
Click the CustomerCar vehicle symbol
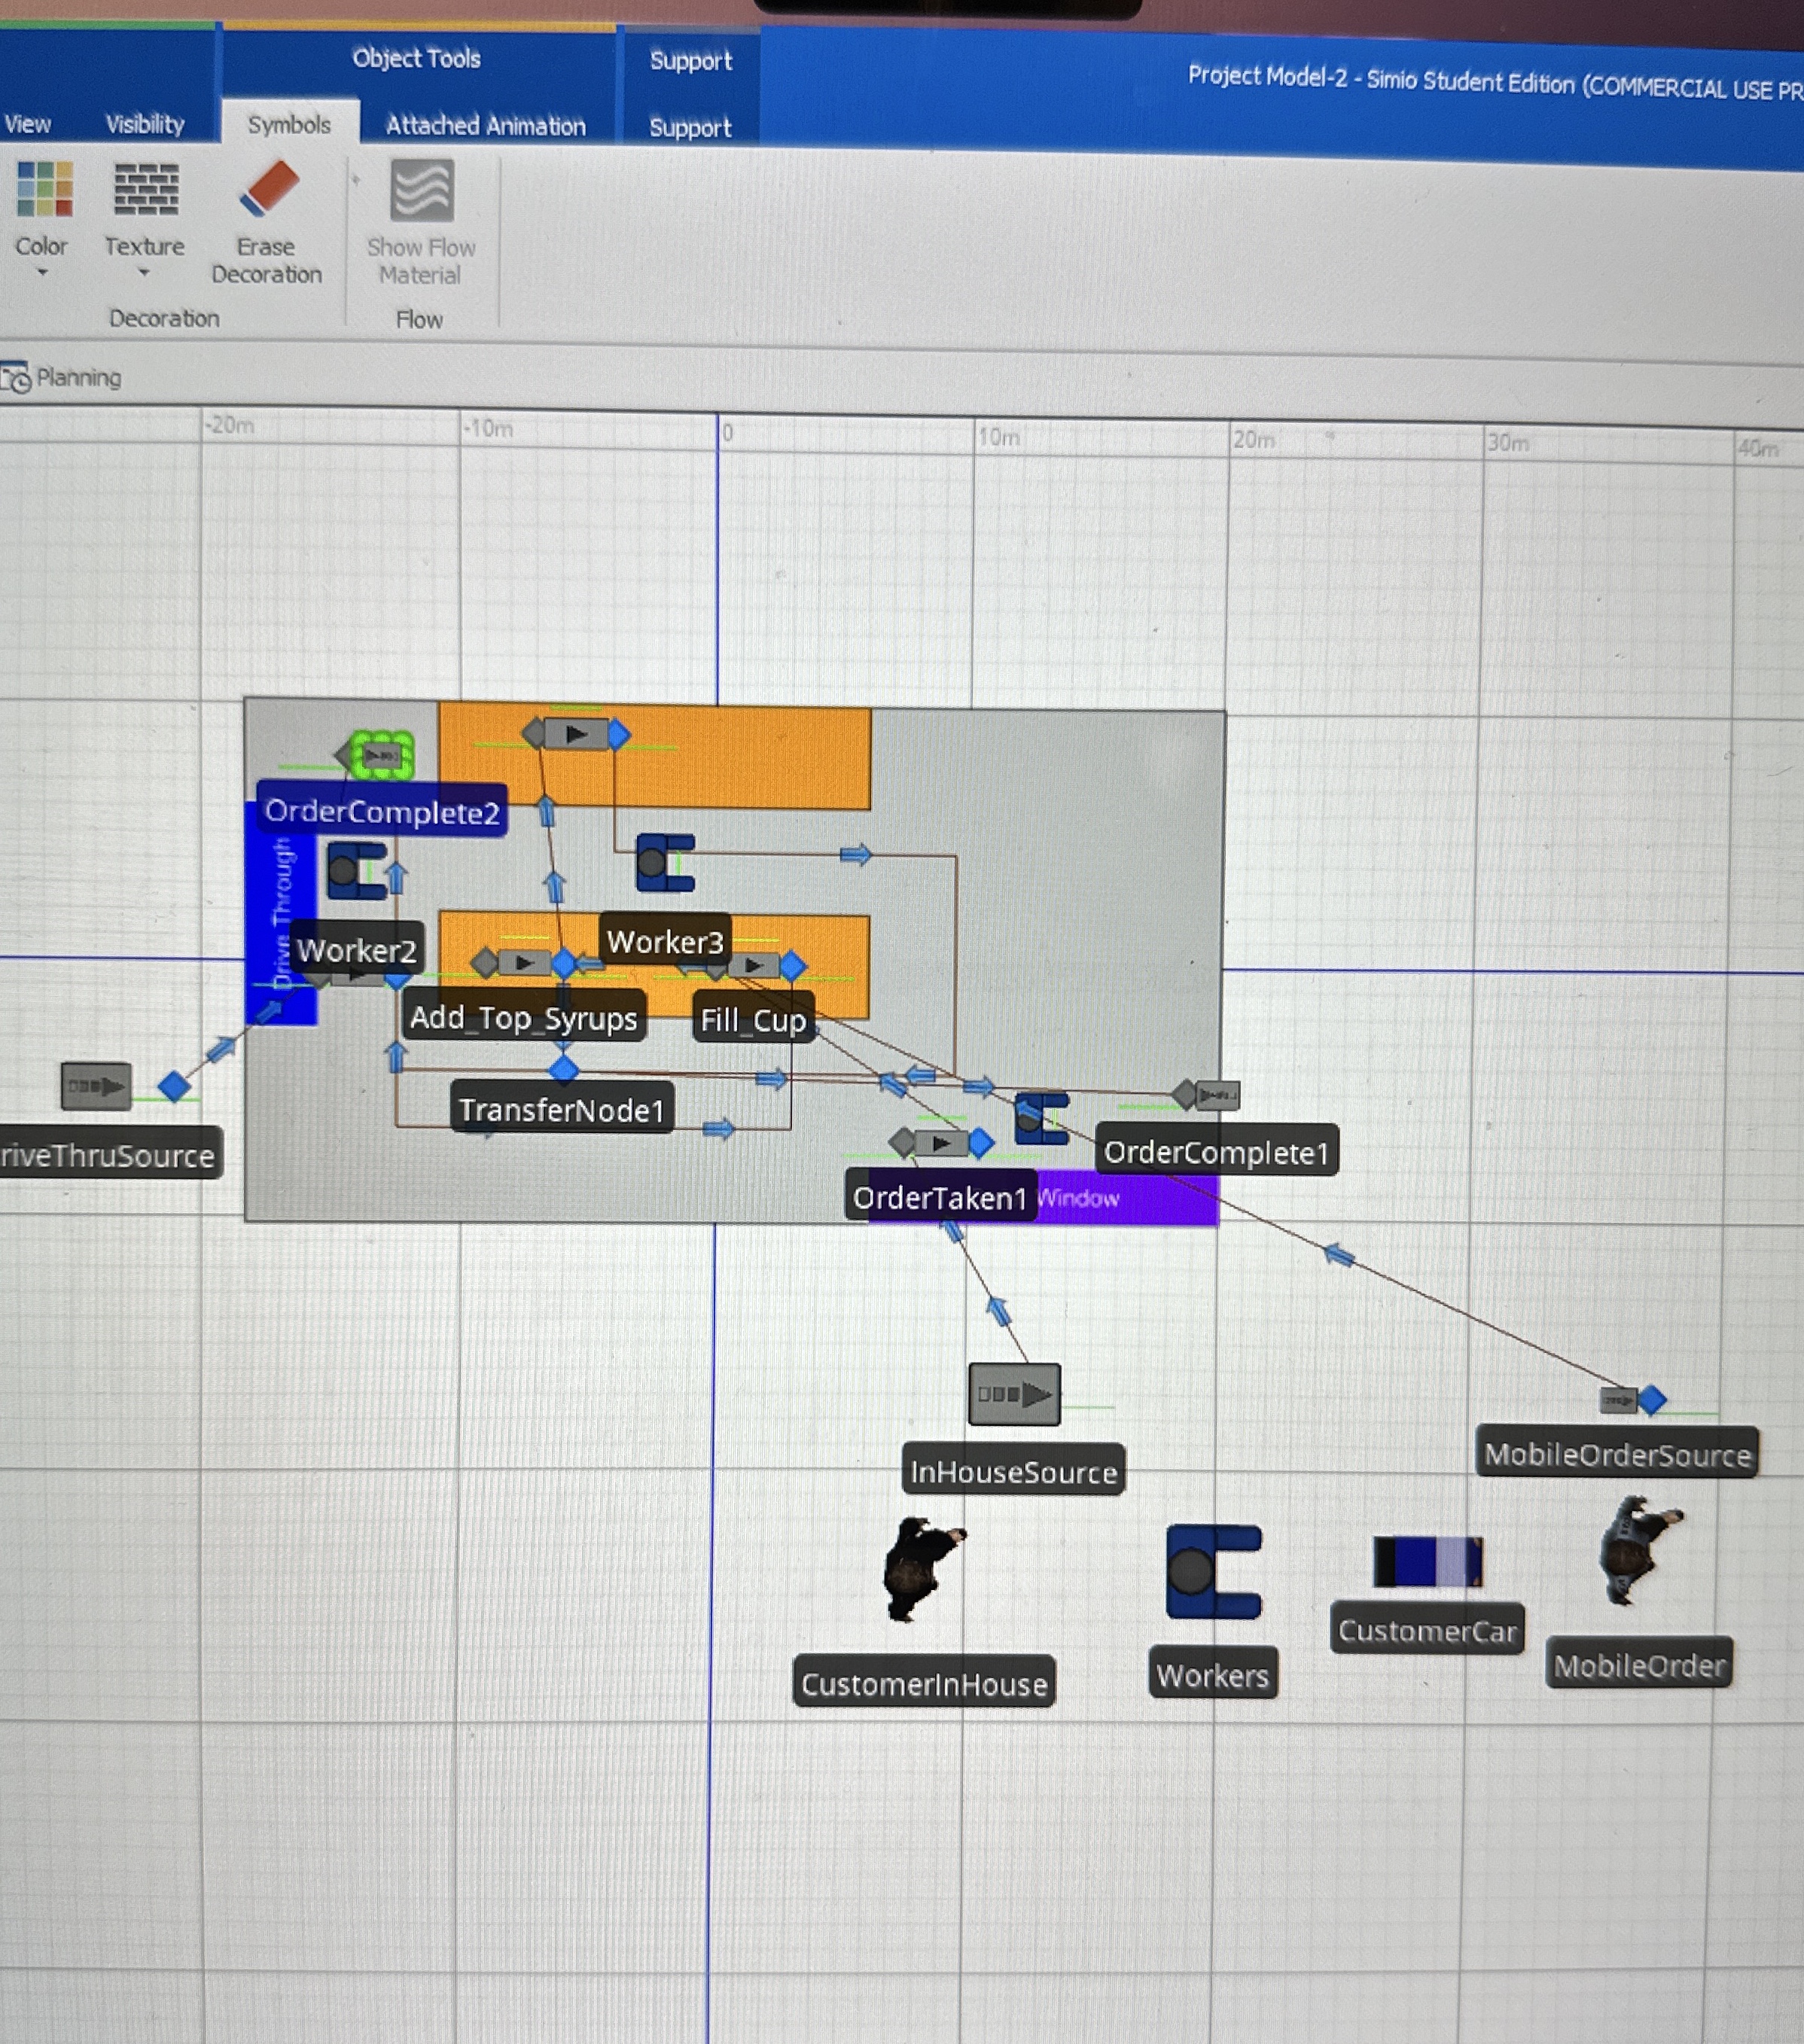[1427, 1562]
